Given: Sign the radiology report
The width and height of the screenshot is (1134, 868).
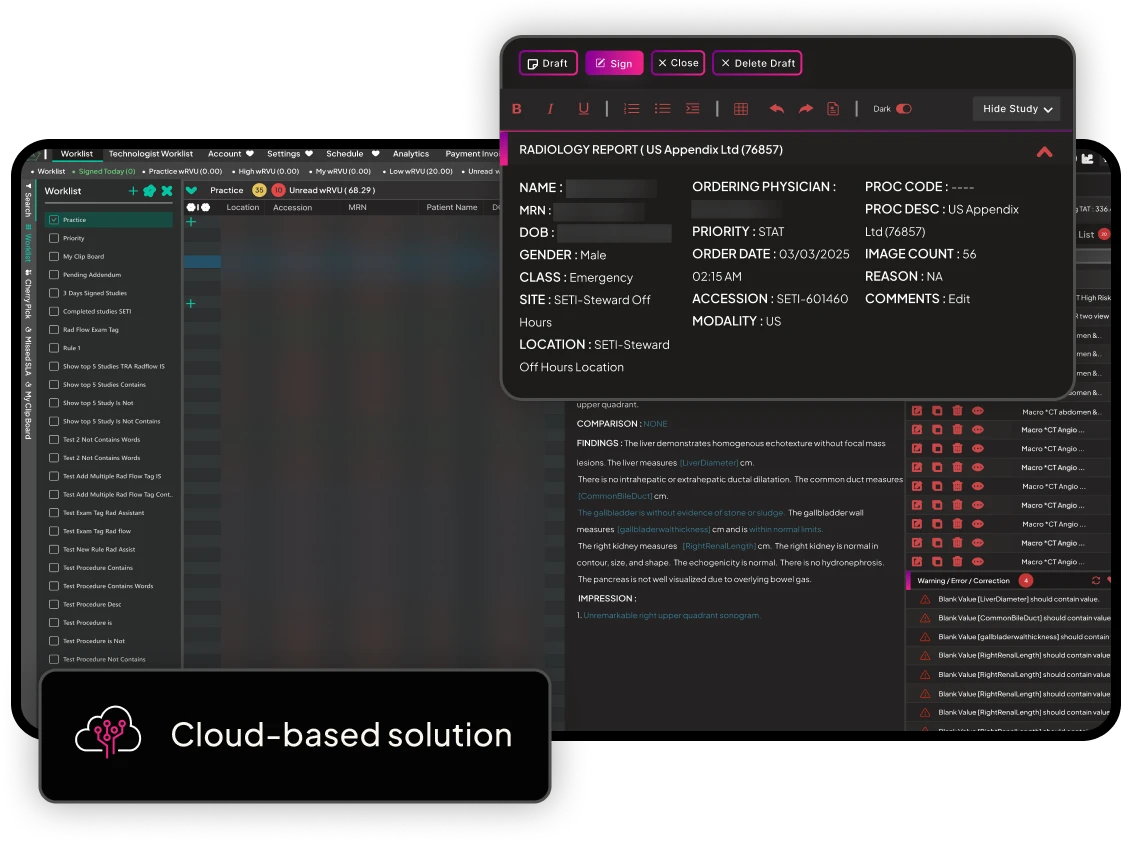Looking at the screenshot, I should pyautogui.click(x=614, y=63).
